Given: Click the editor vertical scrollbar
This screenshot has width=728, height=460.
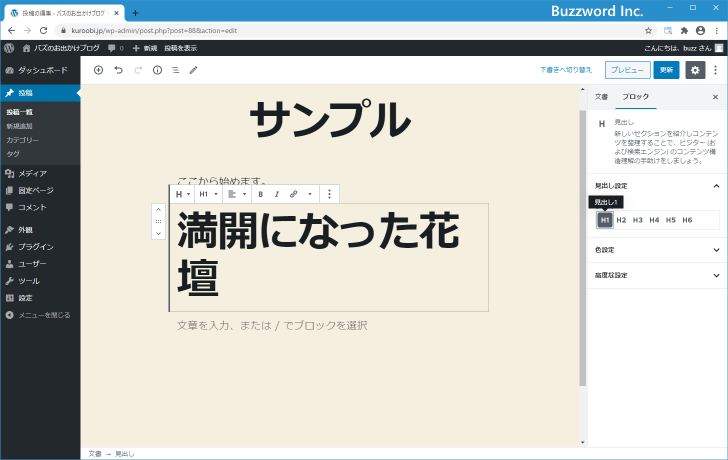Looking at the screenshot, I should pos(583,248).
